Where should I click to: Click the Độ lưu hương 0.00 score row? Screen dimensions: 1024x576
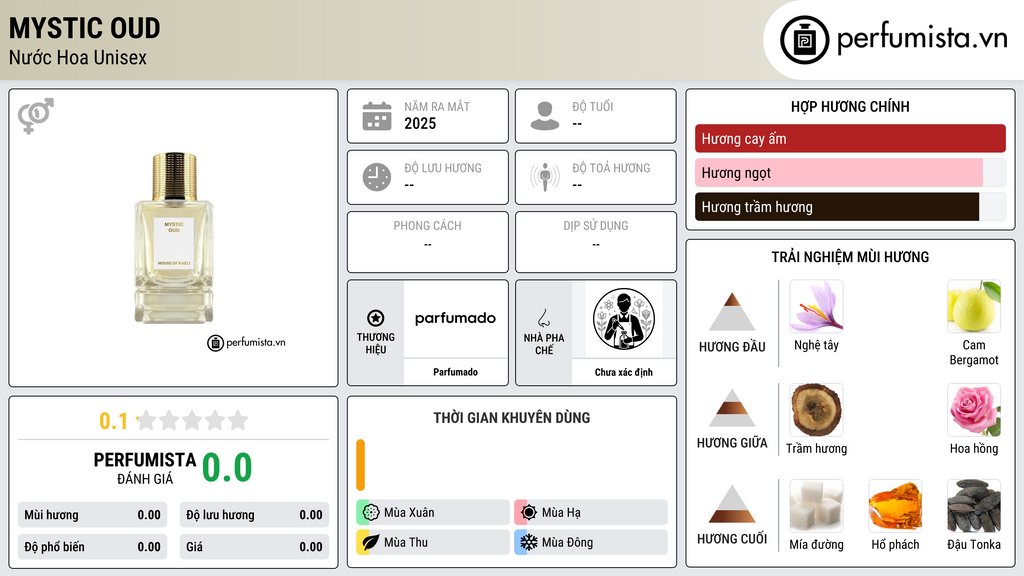(x=254, y=515)
